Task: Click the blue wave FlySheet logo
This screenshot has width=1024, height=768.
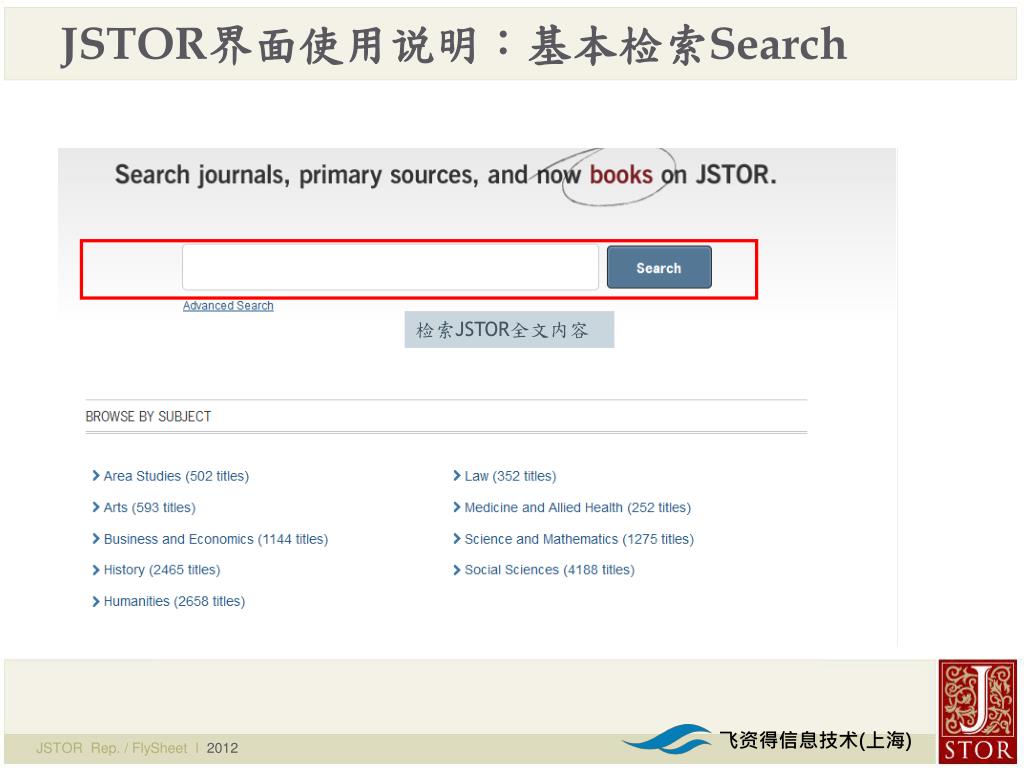Action: tap(667, 739)
